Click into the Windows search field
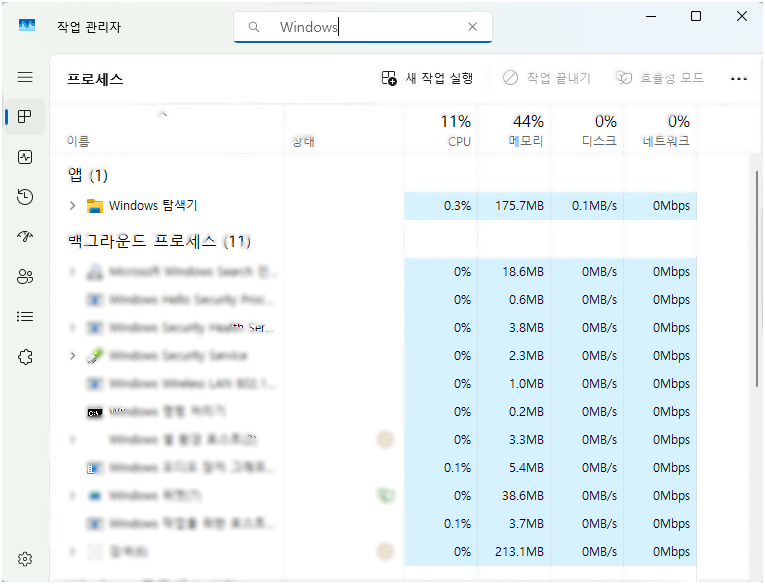 pyautogui.click(x=362, y=27)
